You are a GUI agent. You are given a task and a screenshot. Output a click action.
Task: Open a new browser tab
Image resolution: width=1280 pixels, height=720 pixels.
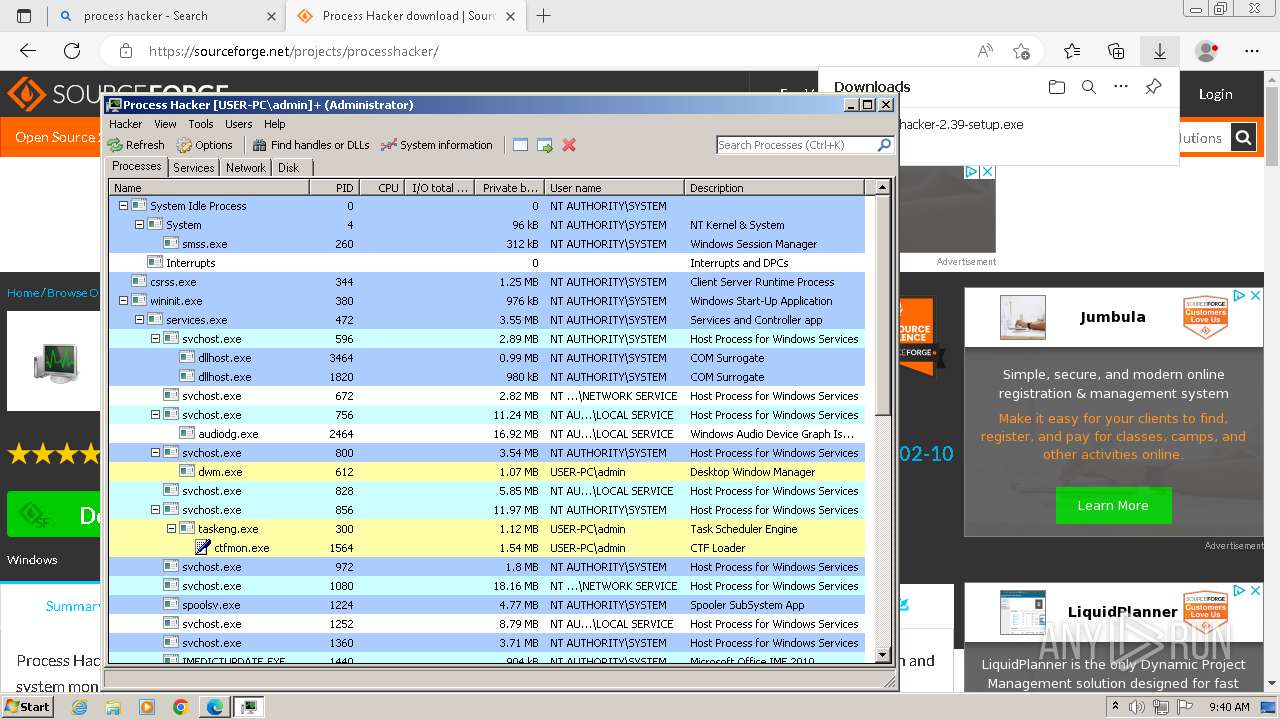(x=544, y=15)
